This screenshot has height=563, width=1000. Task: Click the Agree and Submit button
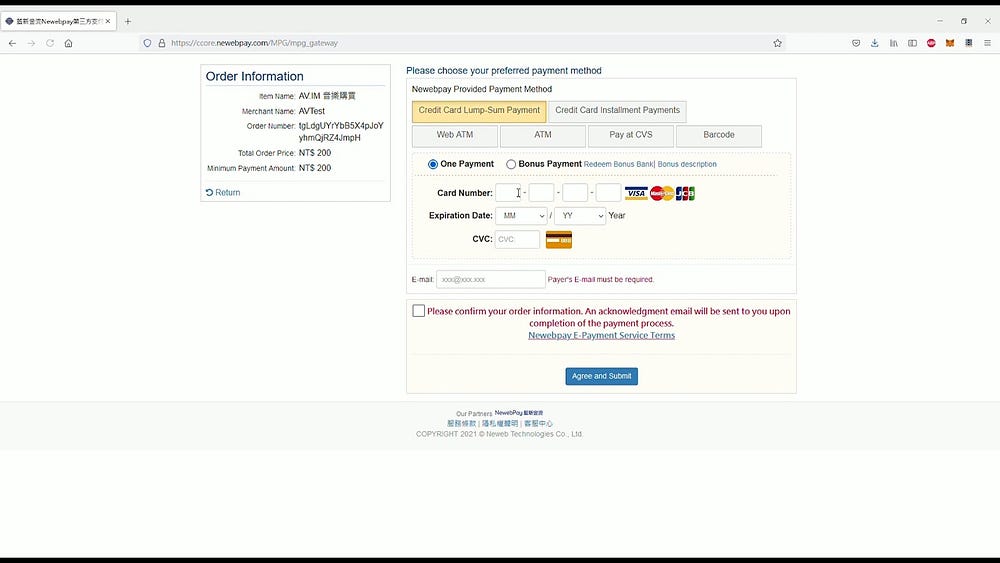coord(601,376)
